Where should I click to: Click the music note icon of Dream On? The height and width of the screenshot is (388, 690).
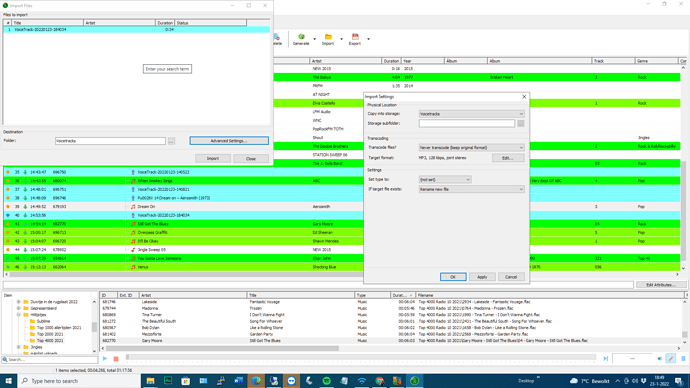click(133, 206)
